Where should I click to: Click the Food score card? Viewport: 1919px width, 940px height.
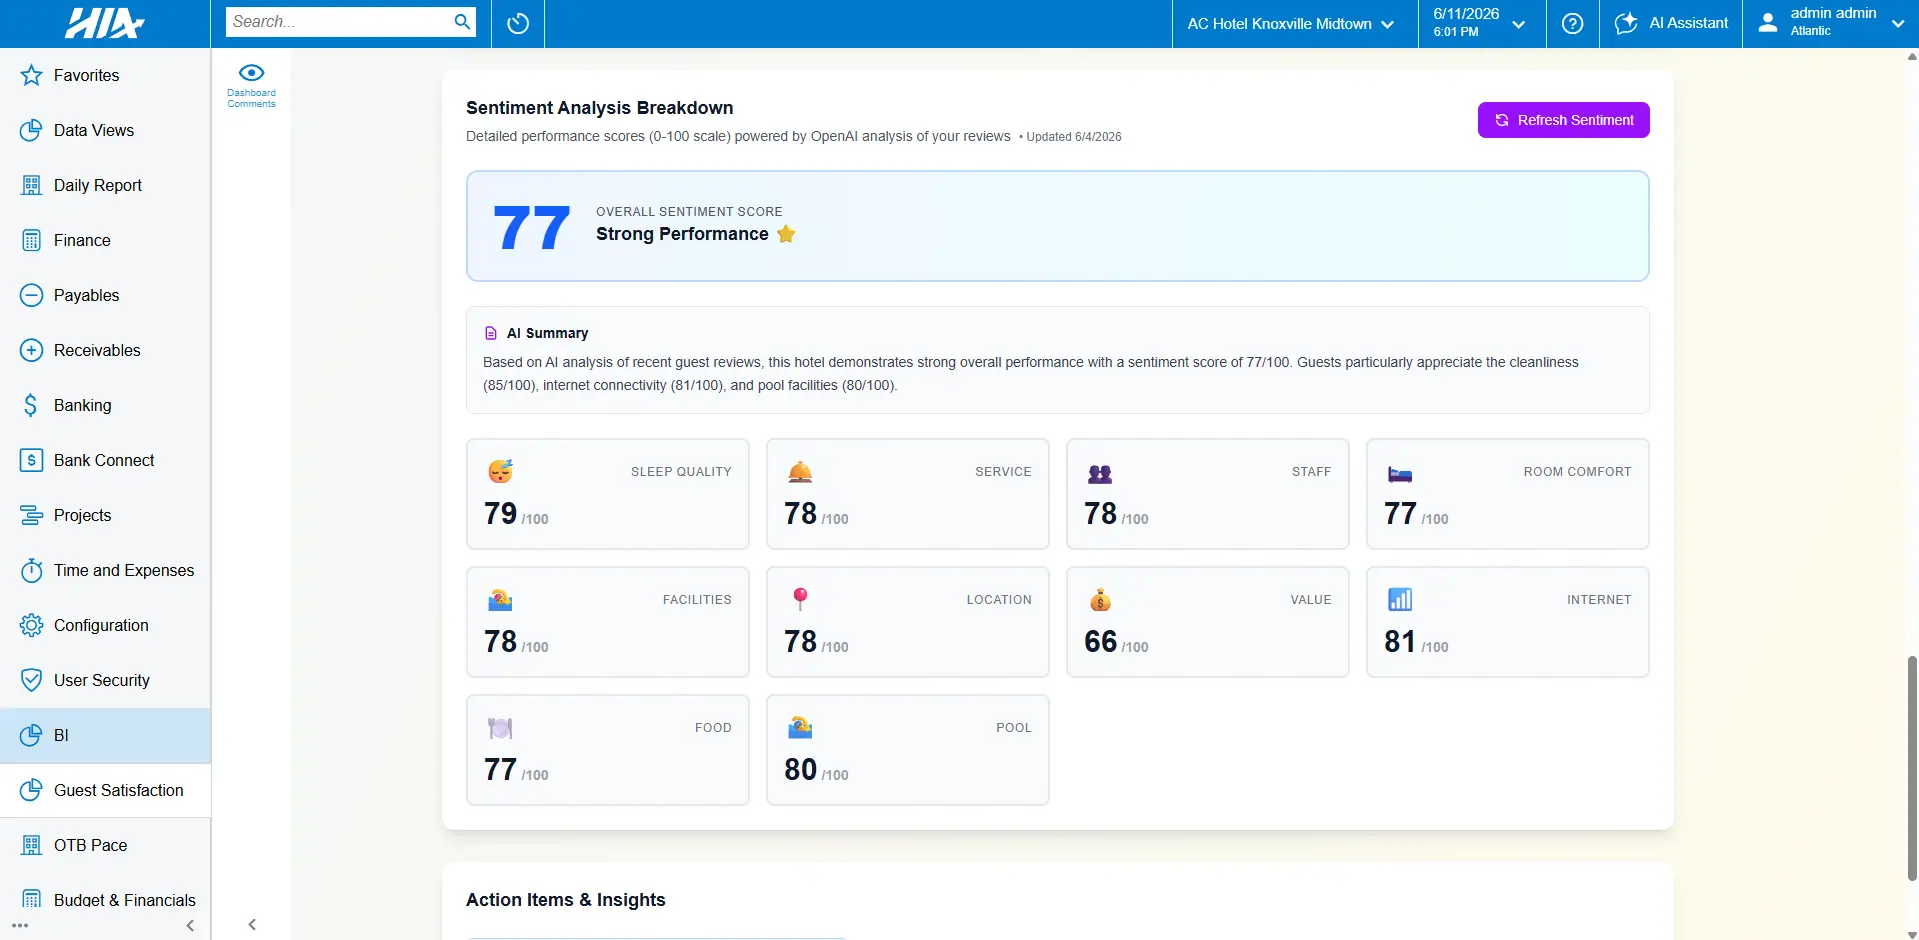(607, 750)
